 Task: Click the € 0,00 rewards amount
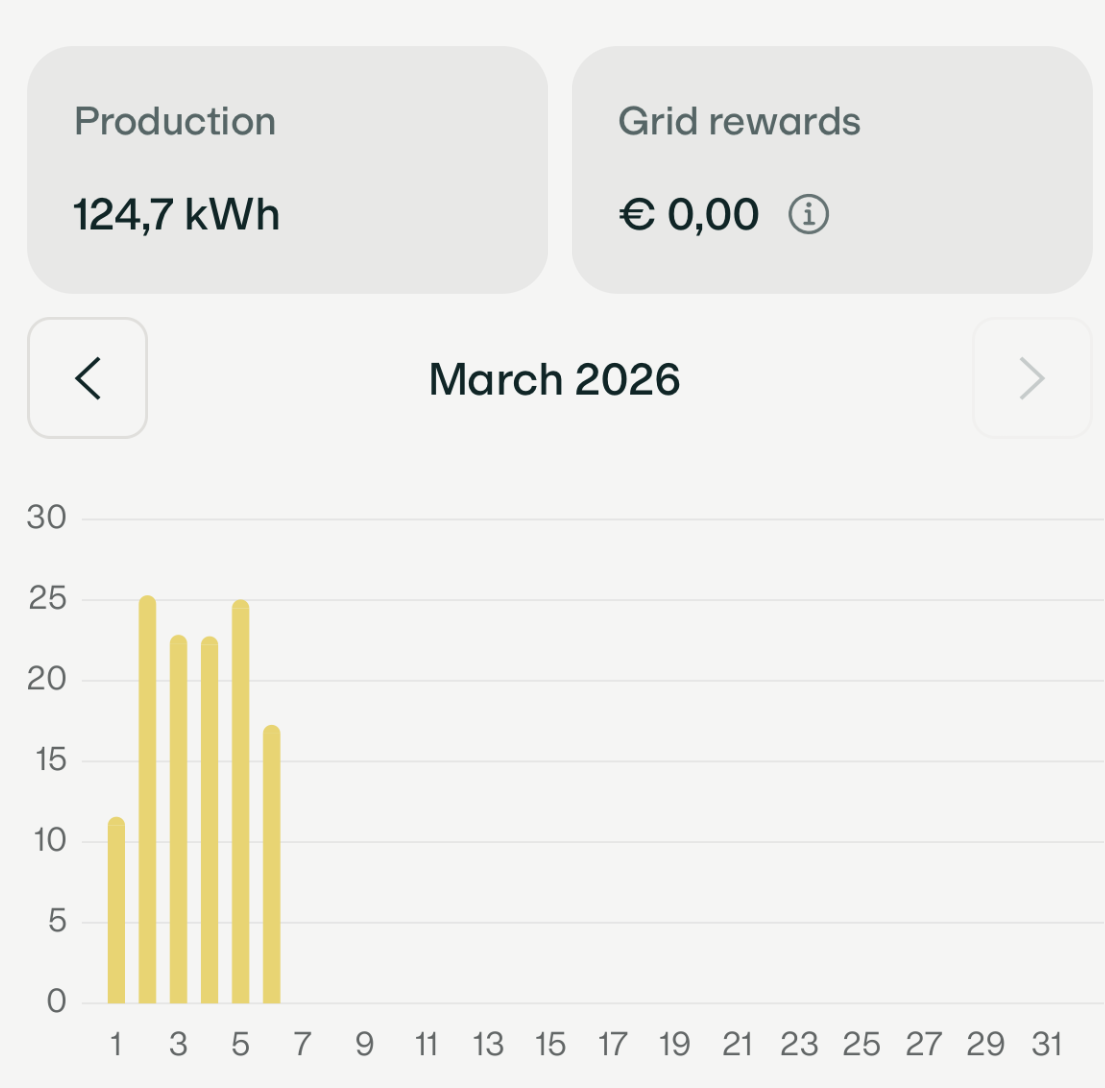pyautogui.click(x=689, y=214)
